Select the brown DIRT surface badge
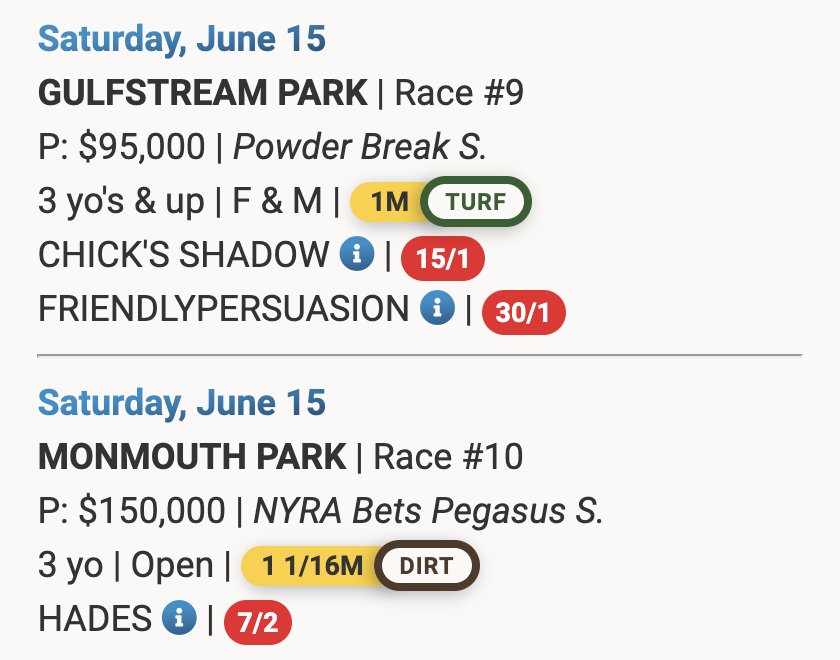 (427, 566)
